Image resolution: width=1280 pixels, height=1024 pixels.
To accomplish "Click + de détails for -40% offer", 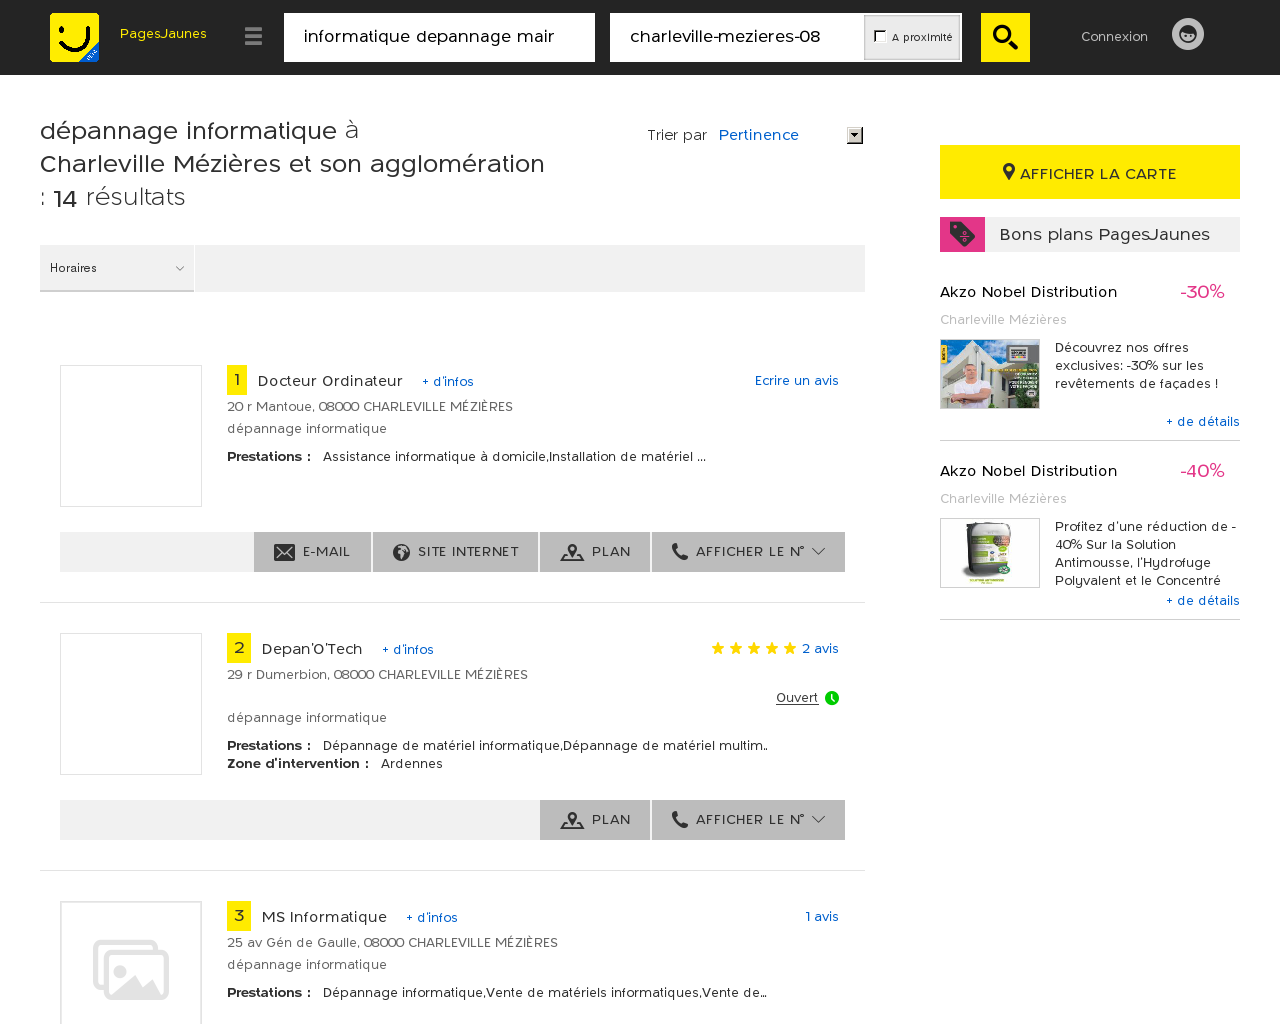I will coord(1203,601).
